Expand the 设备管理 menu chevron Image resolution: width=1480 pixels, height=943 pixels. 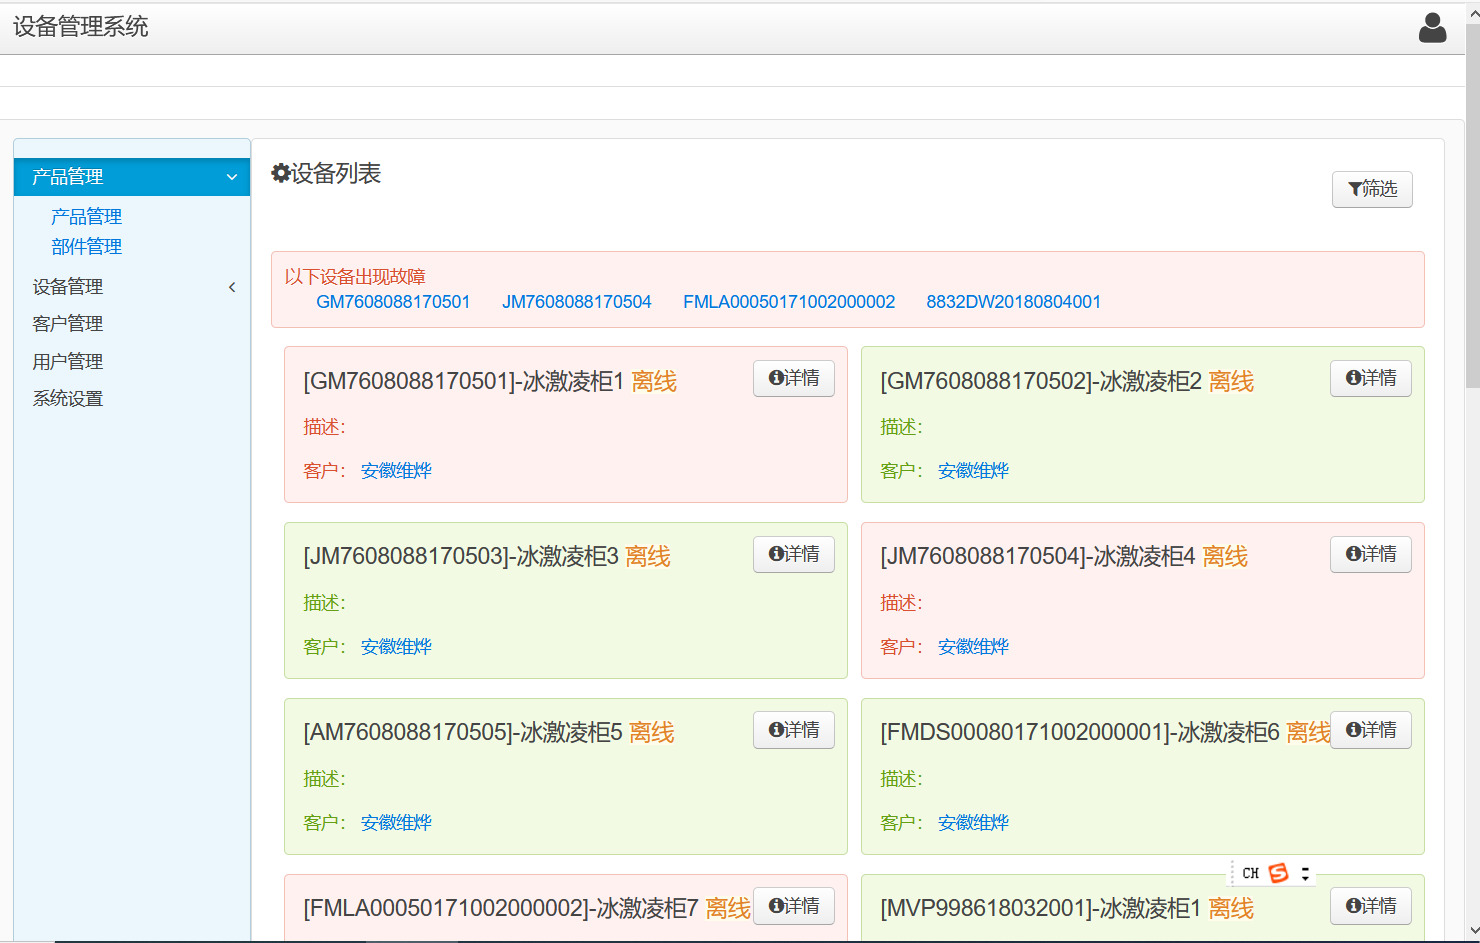[x=232, y=287]
